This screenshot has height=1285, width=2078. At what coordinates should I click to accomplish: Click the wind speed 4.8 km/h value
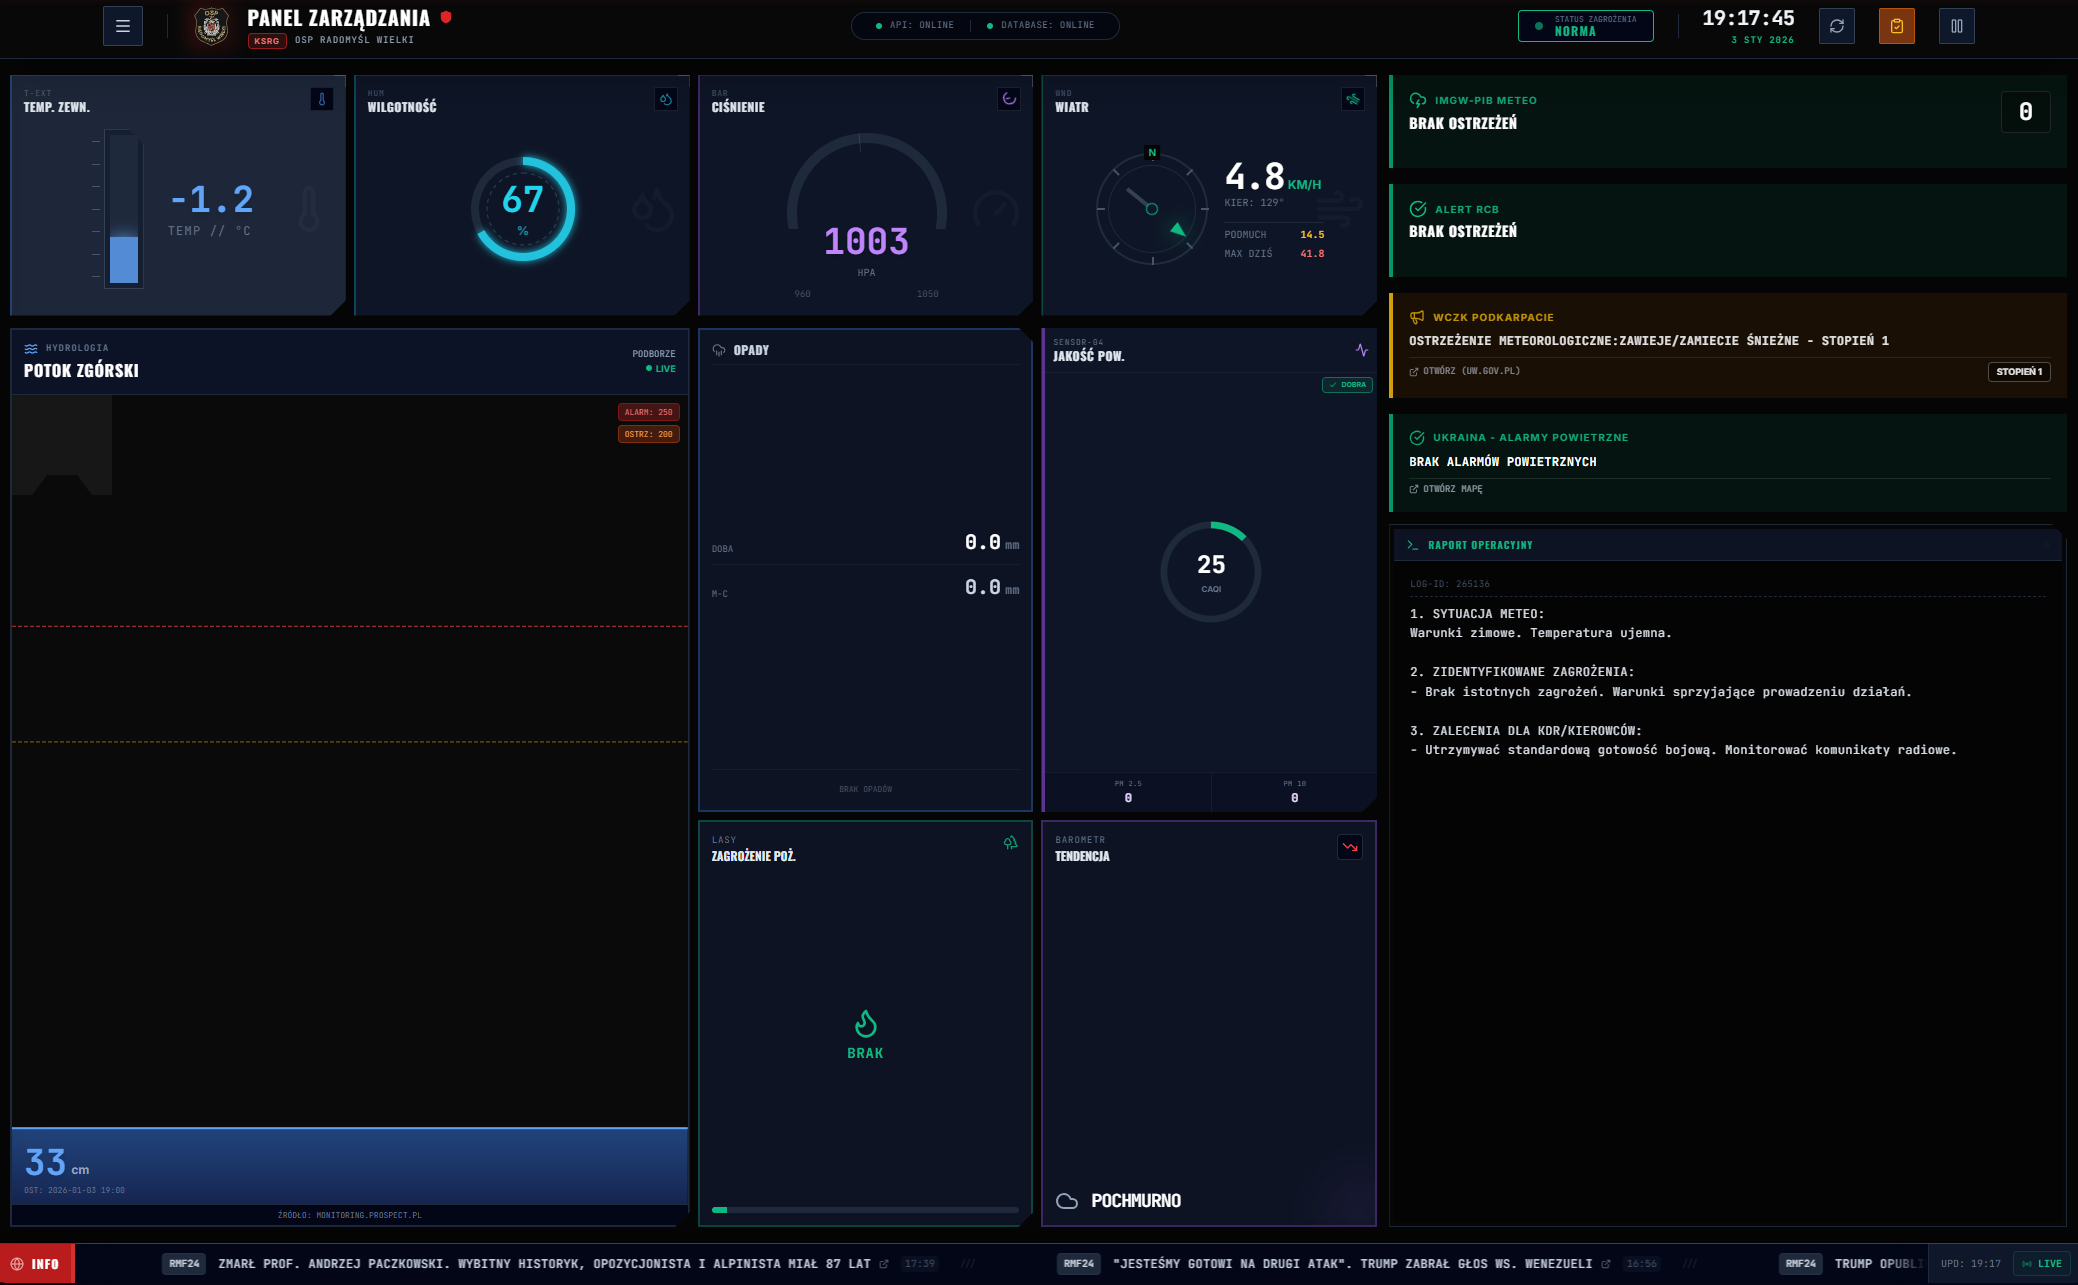coord(1273,177)
